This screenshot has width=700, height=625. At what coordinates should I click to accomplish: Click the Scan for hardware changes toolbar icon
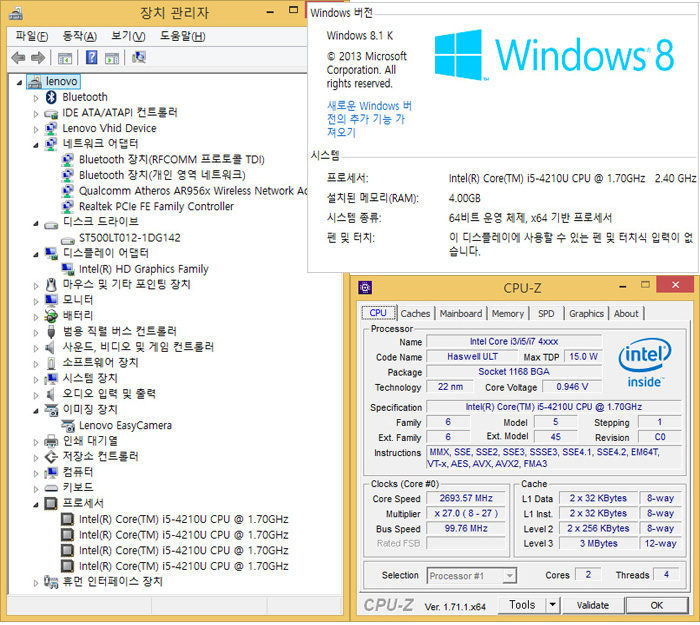(139, 58)
